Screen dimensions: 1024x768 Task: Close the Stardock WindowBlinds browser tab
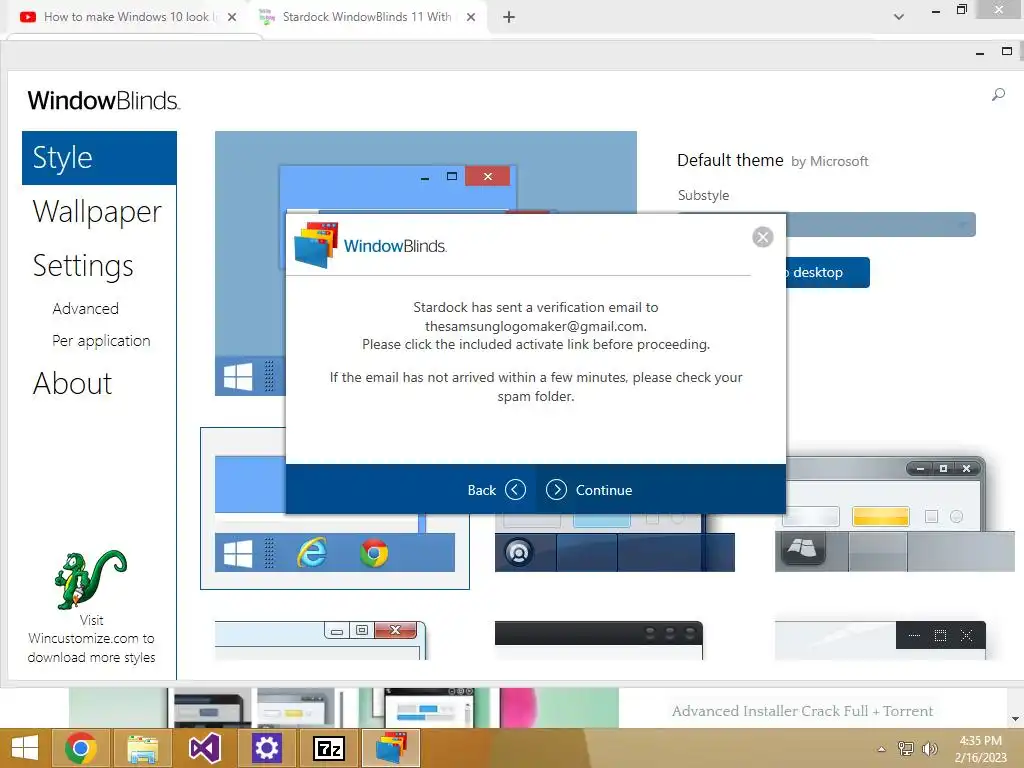point(471,18)
